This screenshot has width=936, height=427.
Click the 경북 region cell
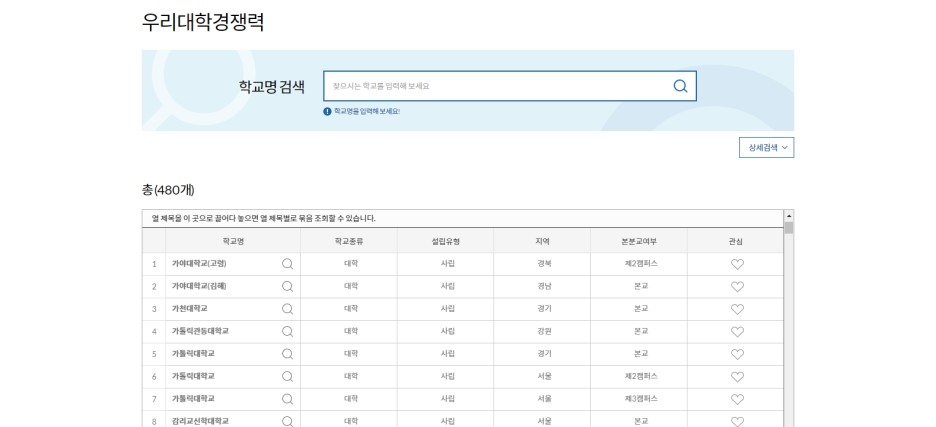point(544,263)
